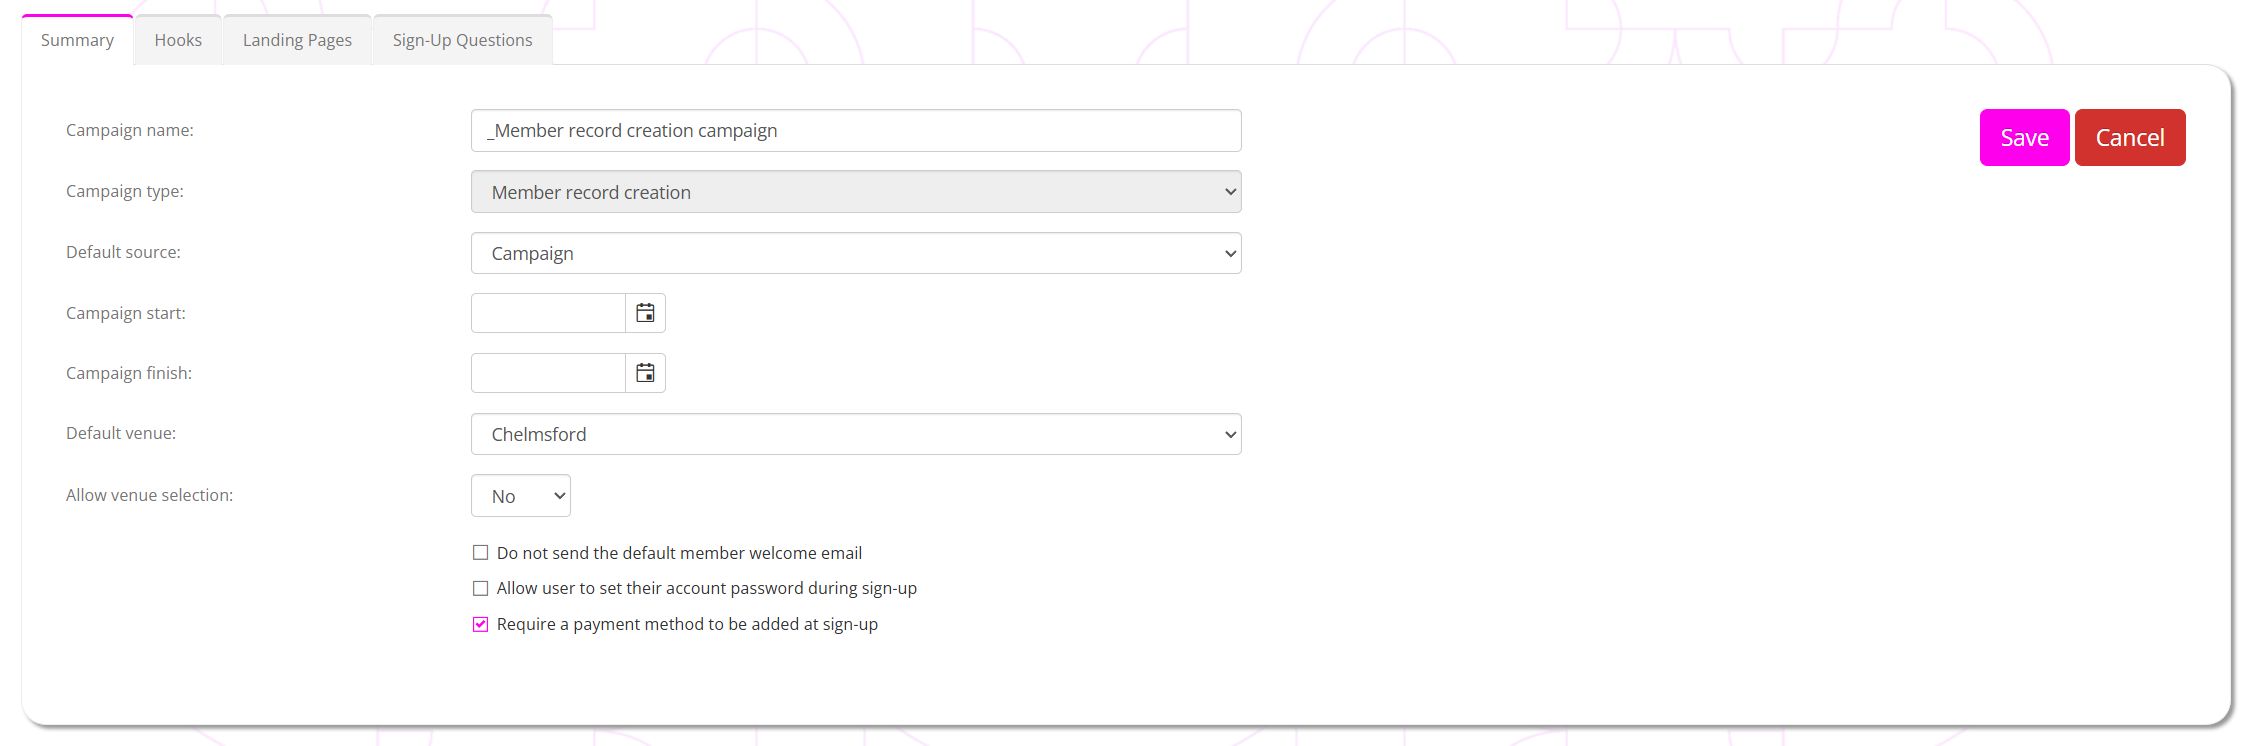Click into the Campaign finish date field
The height and width of the screenshot is (746, 2256).
click(548, 373)
